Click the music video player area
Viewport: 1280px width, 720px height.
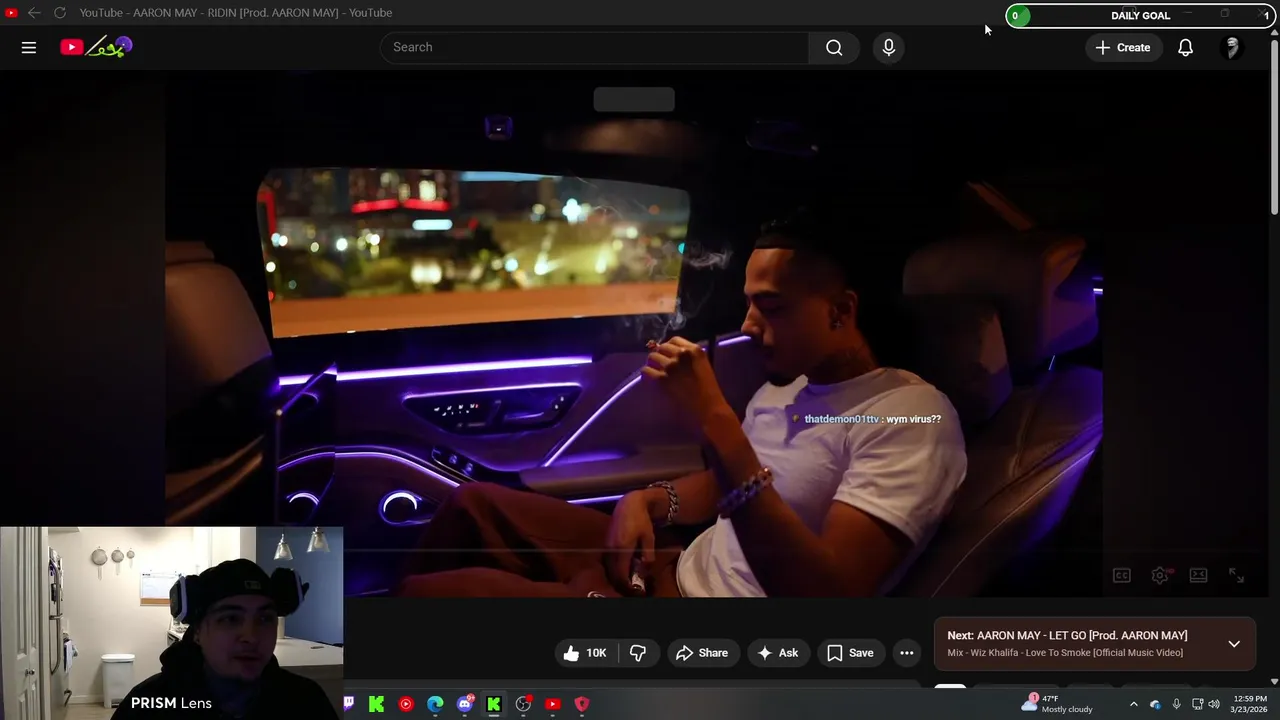[x=634, y=335]
